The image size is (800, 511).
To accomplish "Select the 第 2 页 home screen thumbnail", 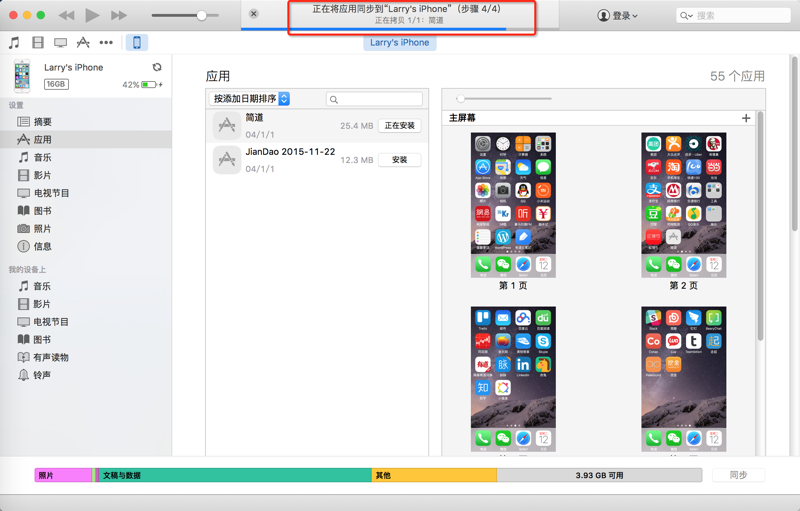I will 684,205.
